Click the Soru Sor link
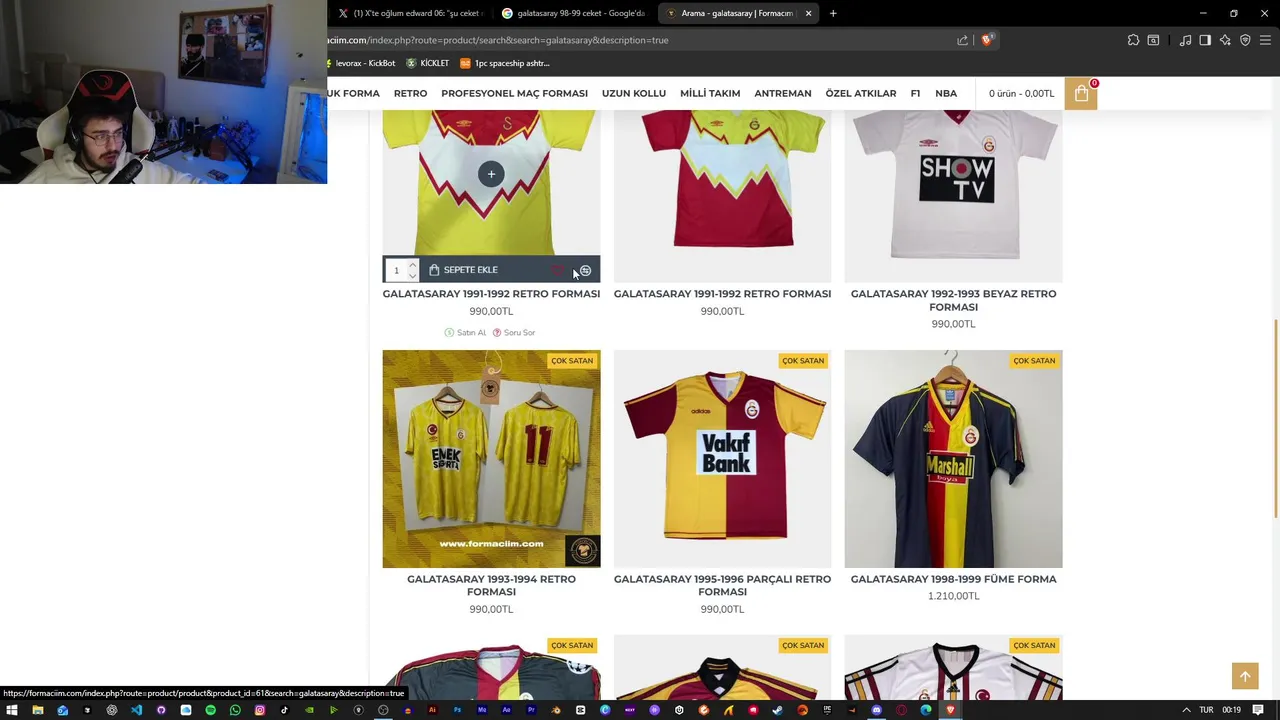 pyautogui.click(x=514, y=332)
